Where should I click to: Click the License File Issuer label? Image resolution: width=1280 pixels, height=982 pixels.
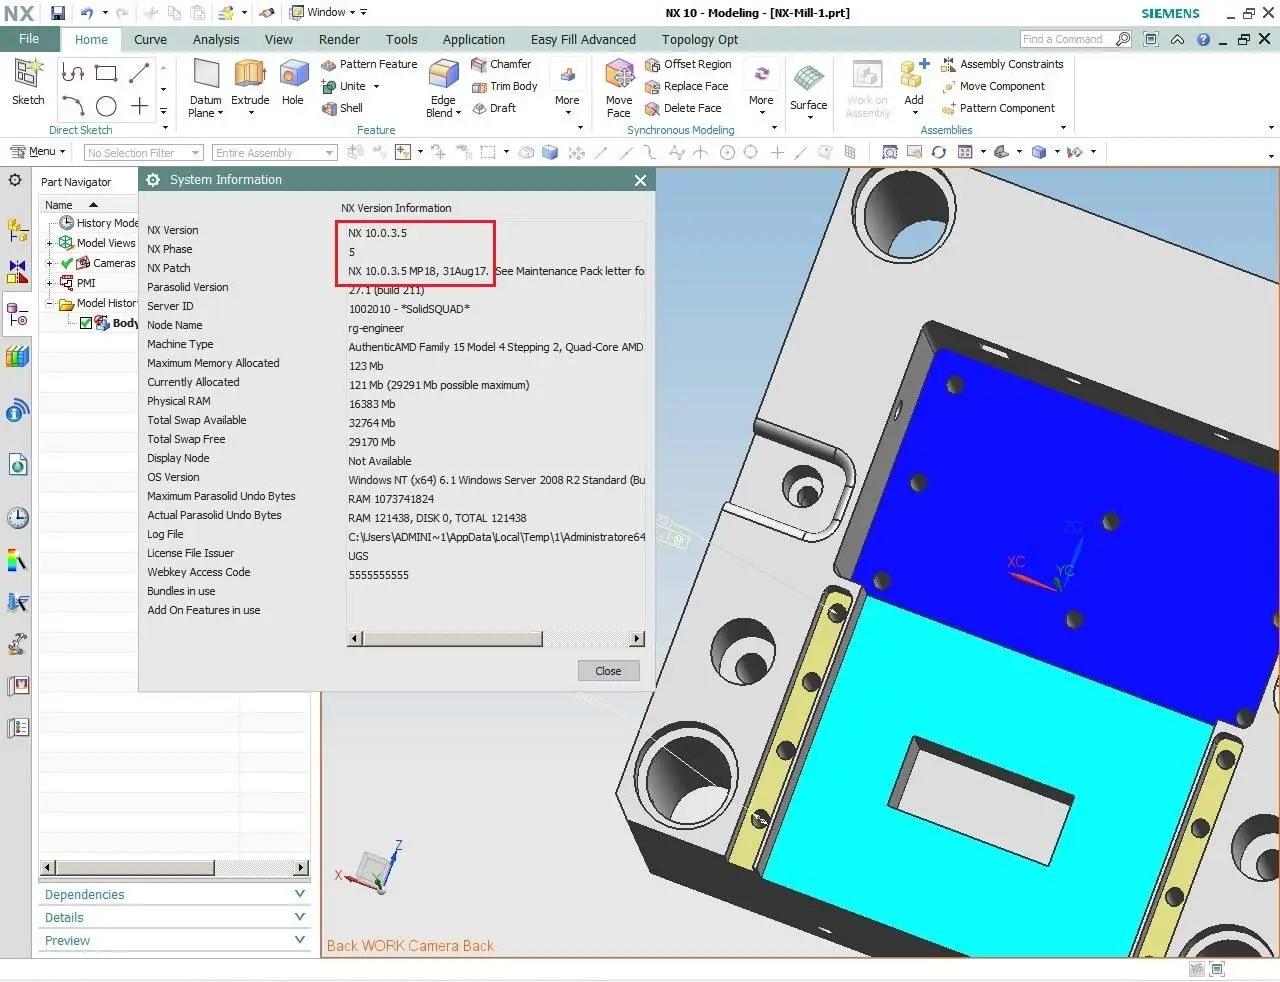[x=190, y=553]
